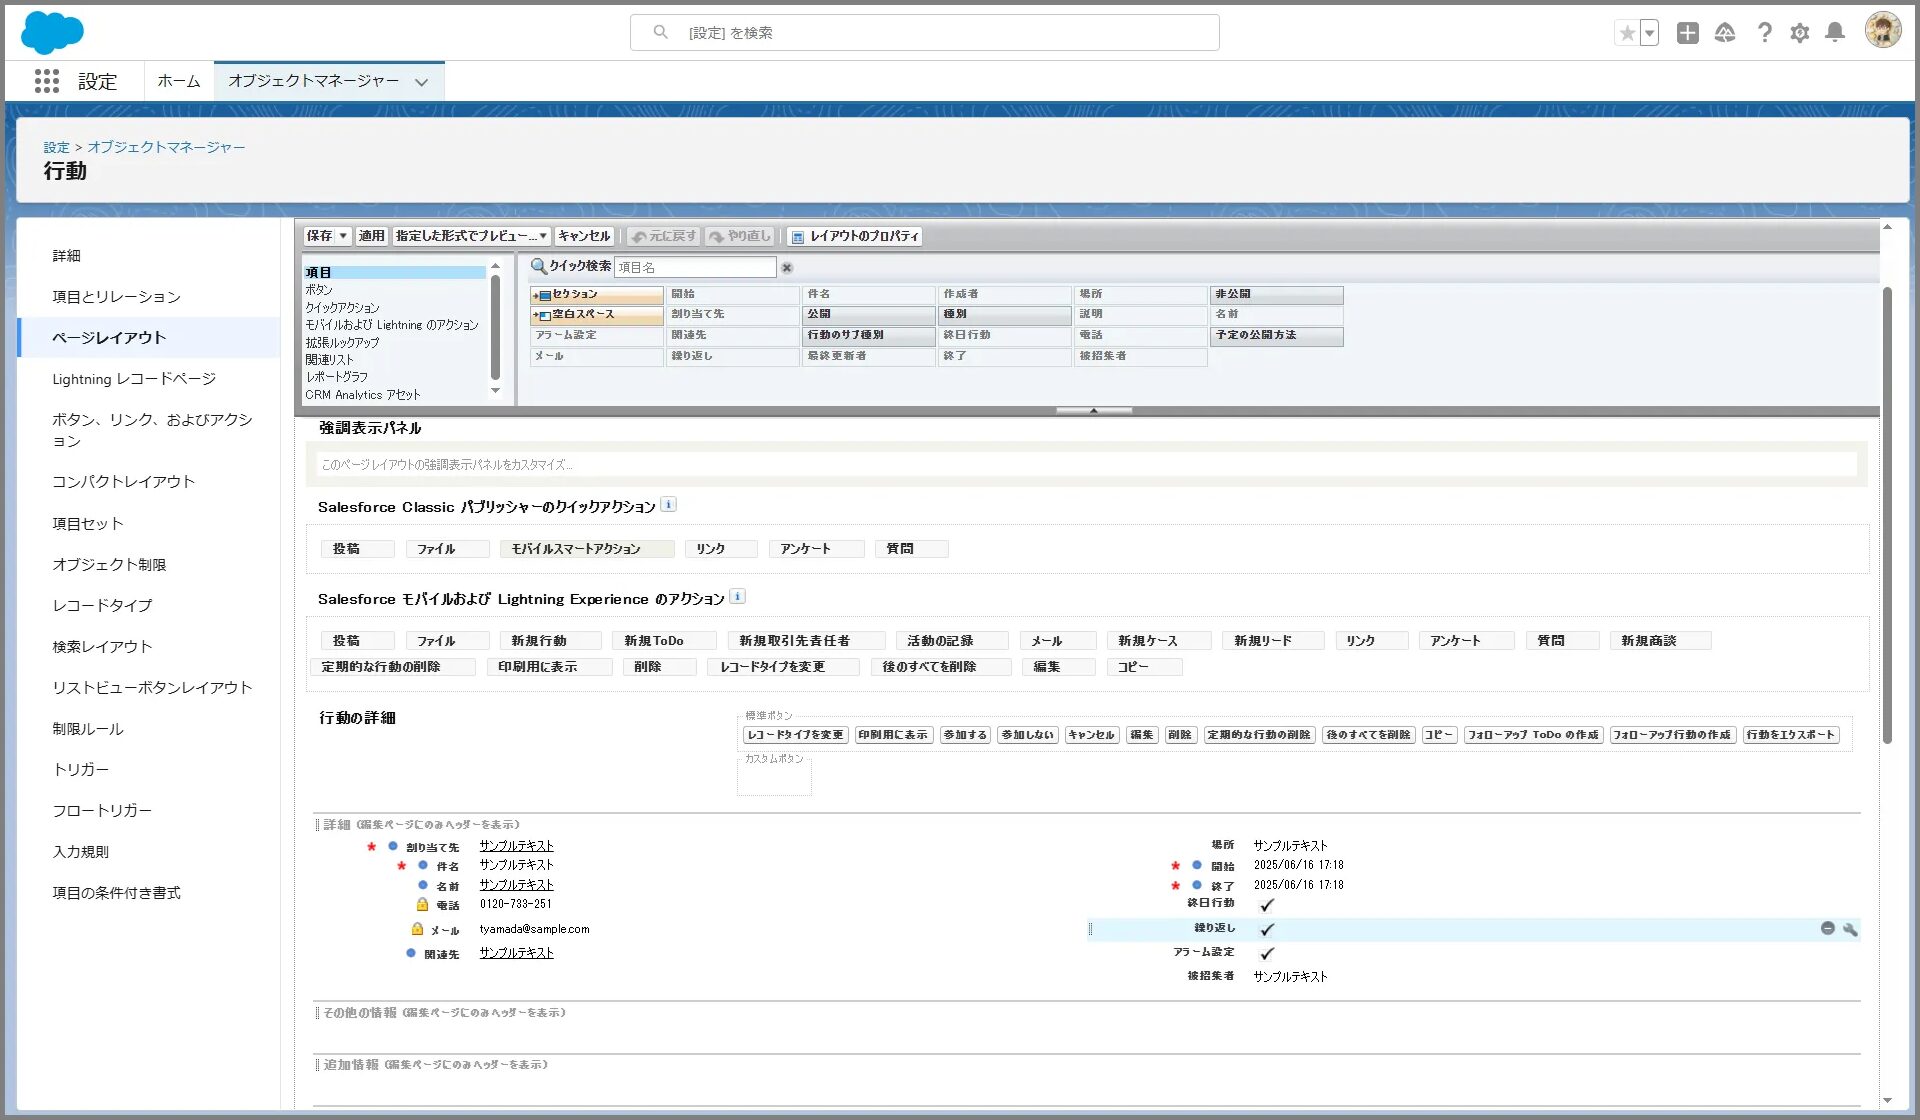Image resolution: width=1920 pixels, height=1120 pixels.
Task: Click the キャンセル toolbar button
Action: [584, 236]
